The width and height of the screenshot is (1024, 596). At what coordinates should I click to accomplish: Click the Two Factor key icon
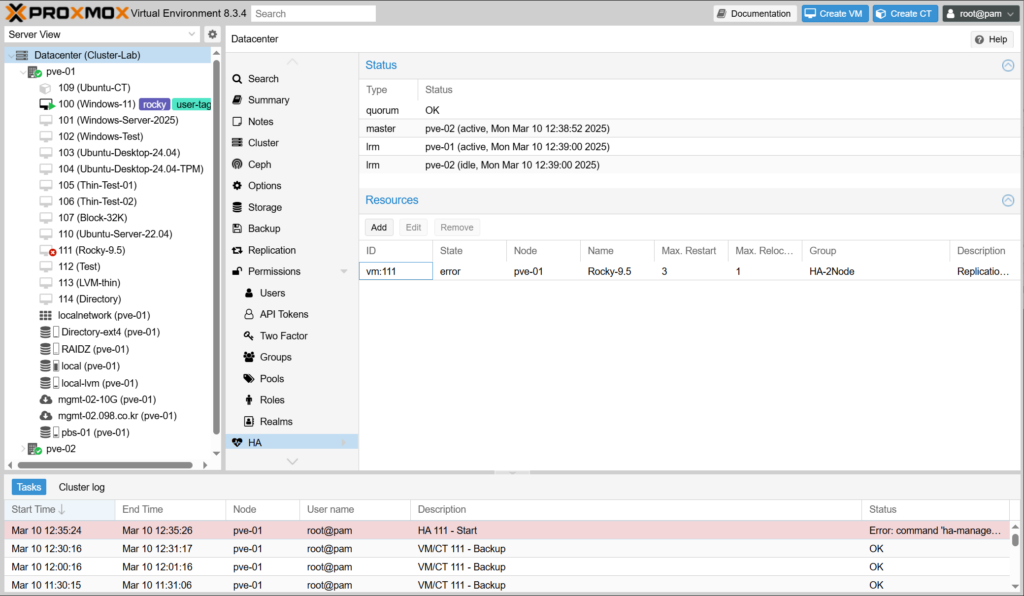coord(248,336)
